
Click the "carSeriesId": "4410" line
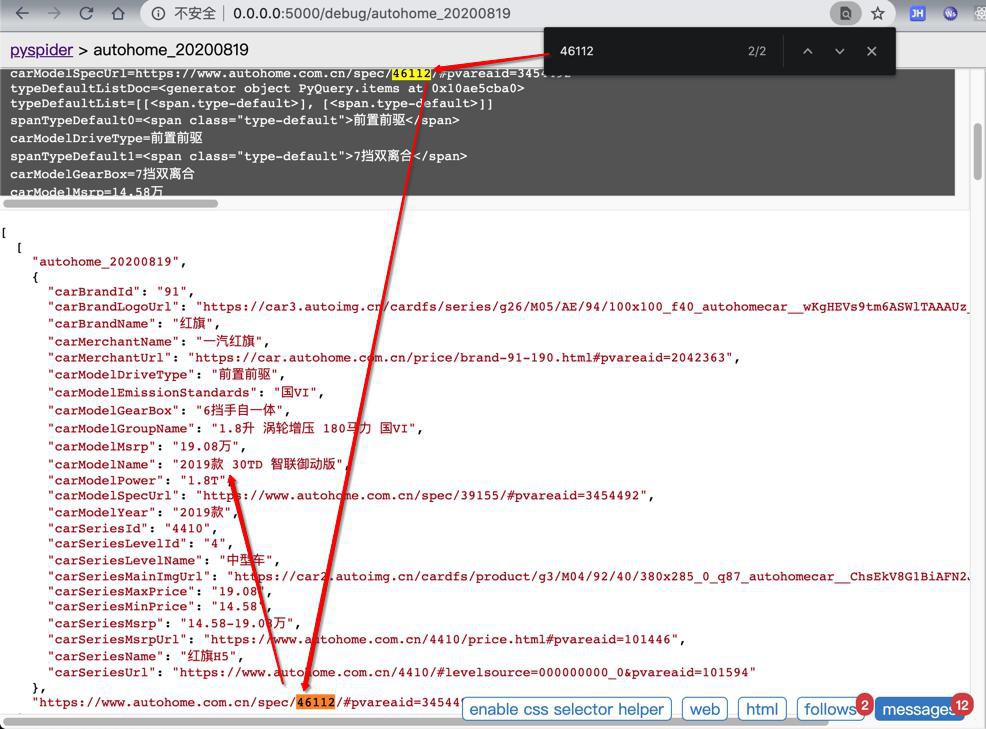click(x=132, y=528)
